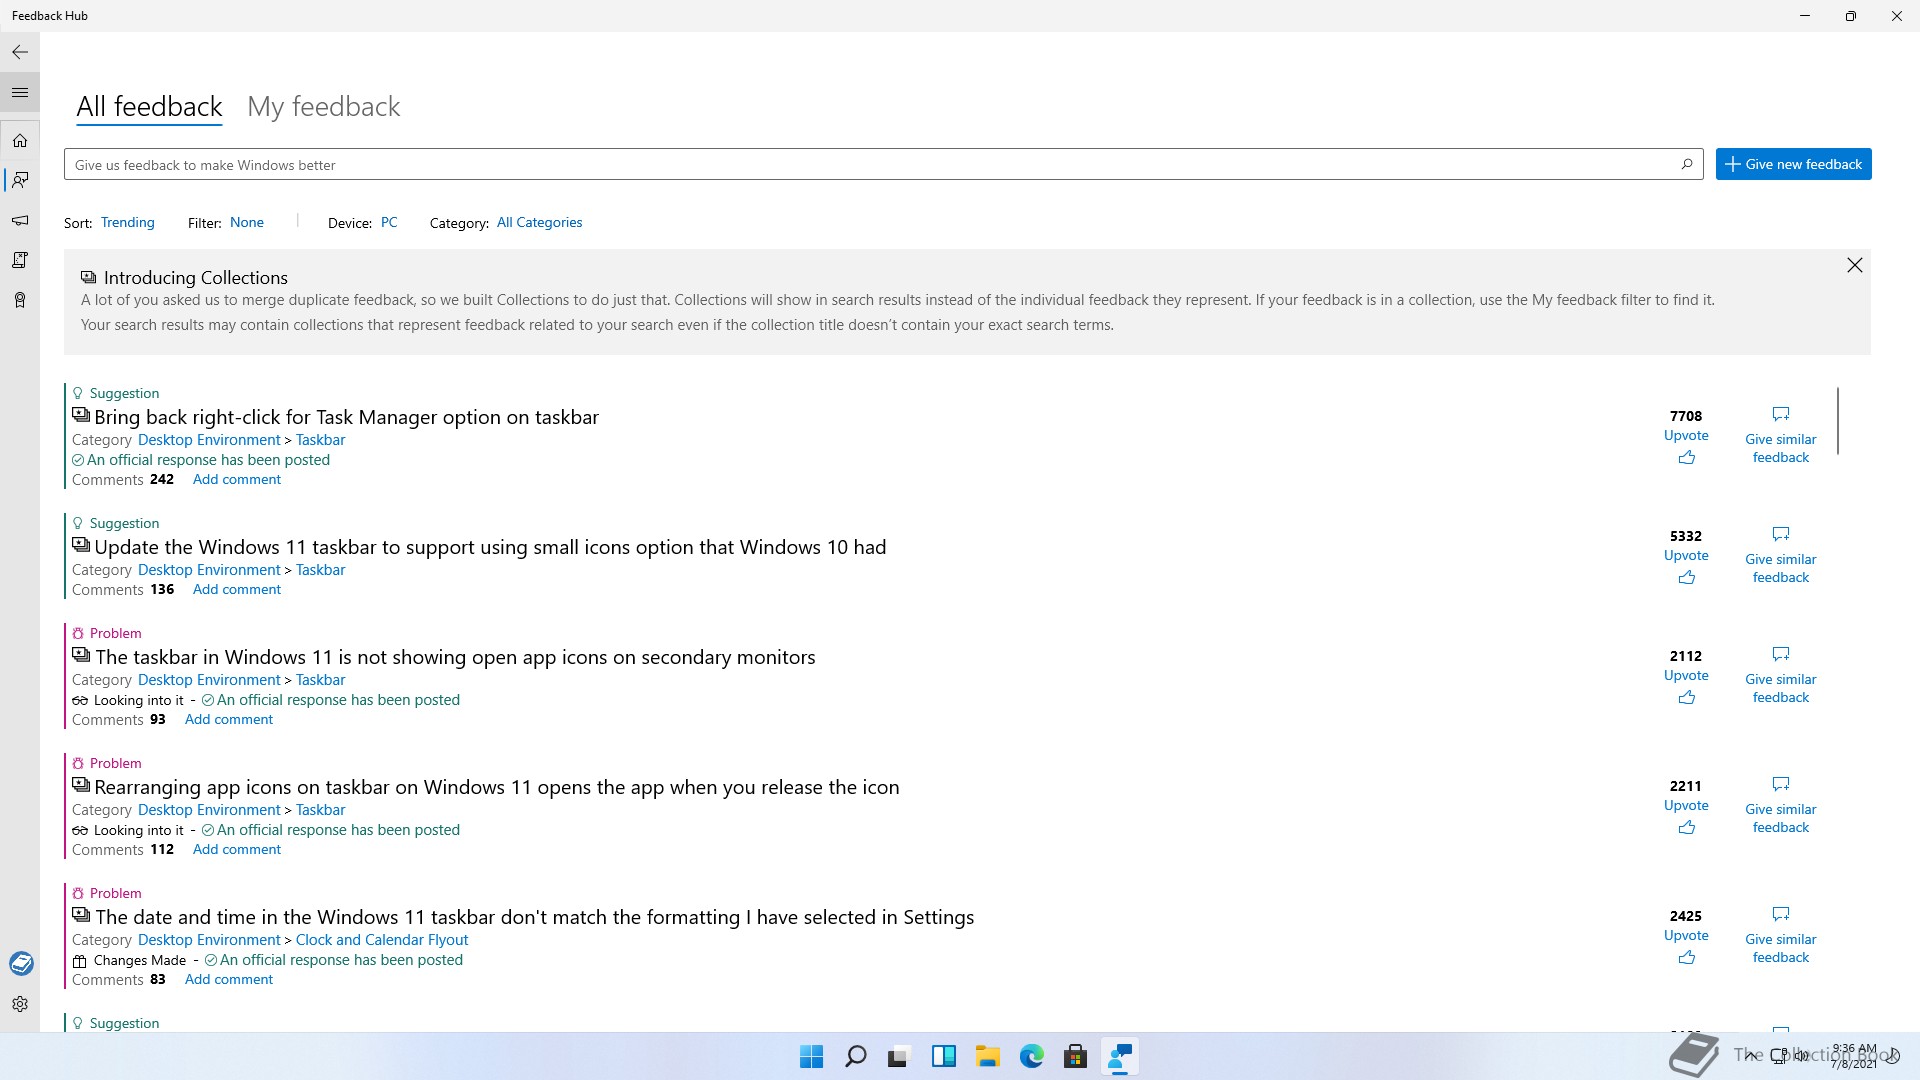Click the Give new feedback button

(x=1793, y=164)
